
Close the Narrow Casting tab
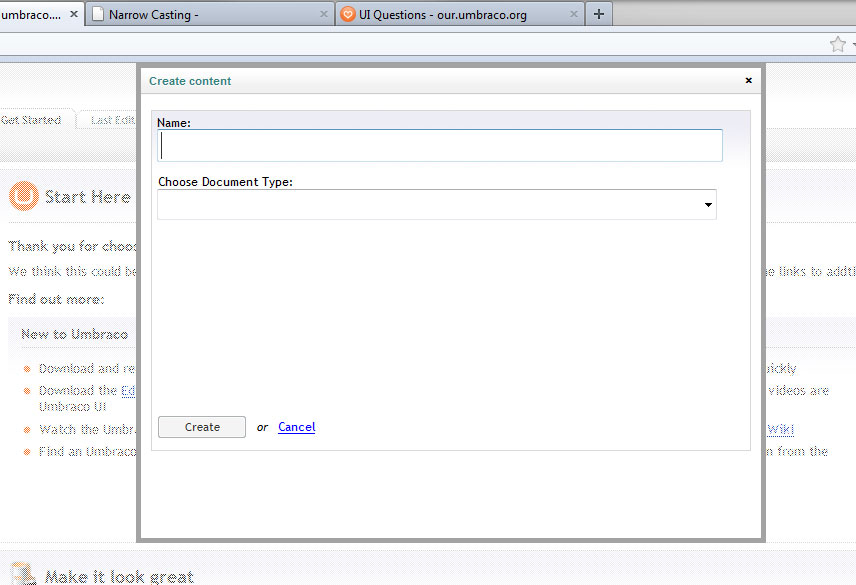click(323, 15)
